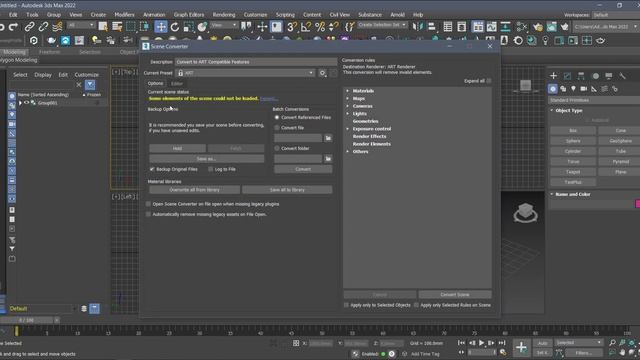Toggle the Angle Snap icon
Image resolution: width=640 pixels, height=360 pixels.
305,27
